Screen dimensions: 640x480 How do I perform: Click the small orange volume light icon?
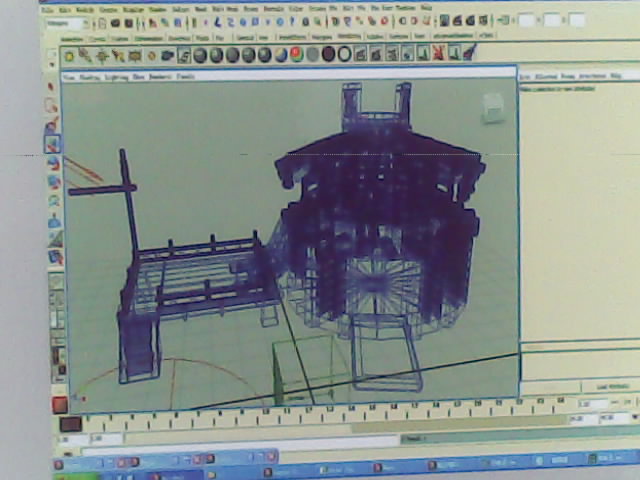pos(151,56)
